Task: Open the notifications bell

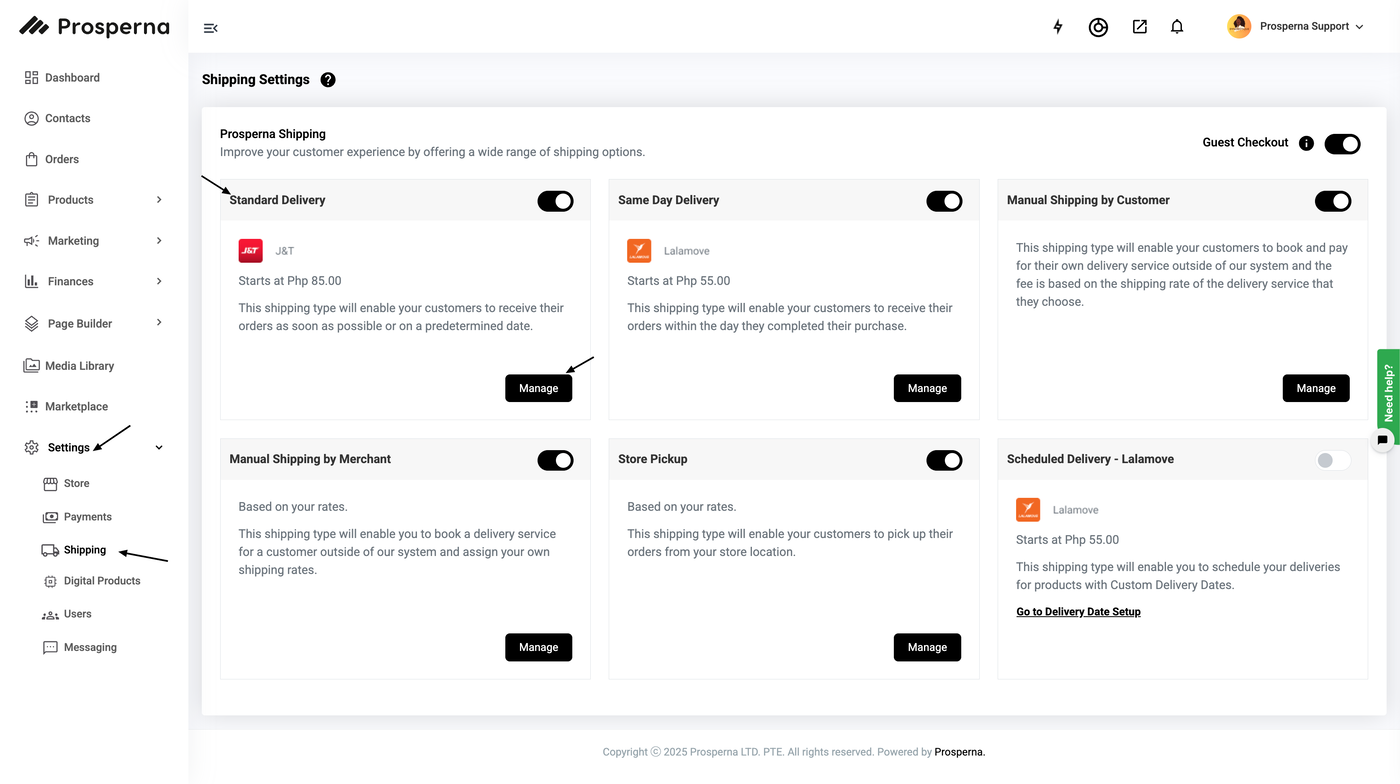Action: tap(1177, 27)
